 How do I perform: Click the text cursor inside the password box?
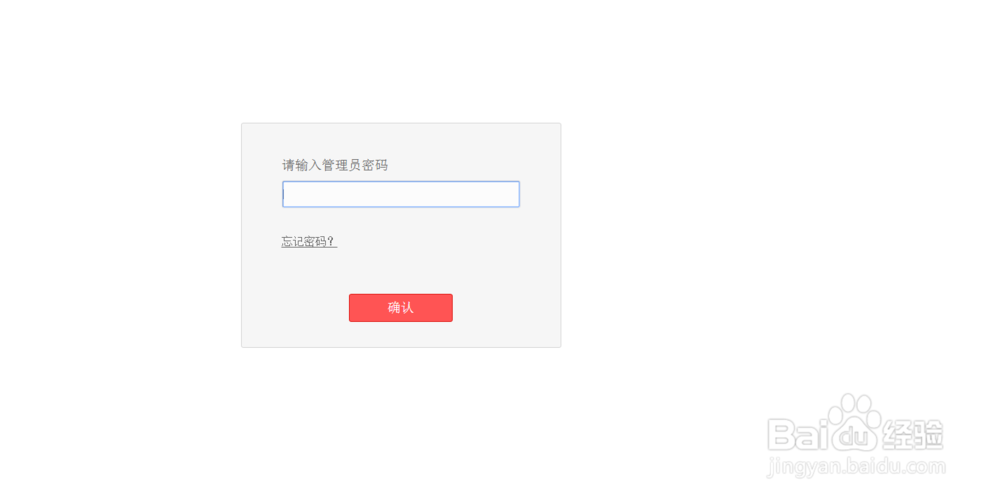tap(284, 195)
